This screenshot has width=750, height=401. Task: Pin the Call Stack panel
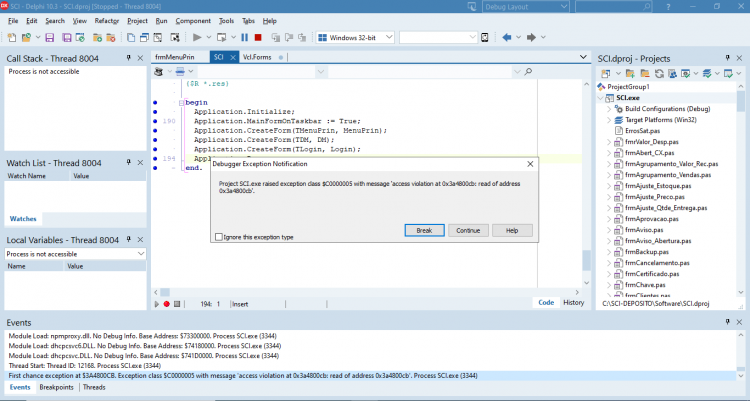[x=128, y=58]
